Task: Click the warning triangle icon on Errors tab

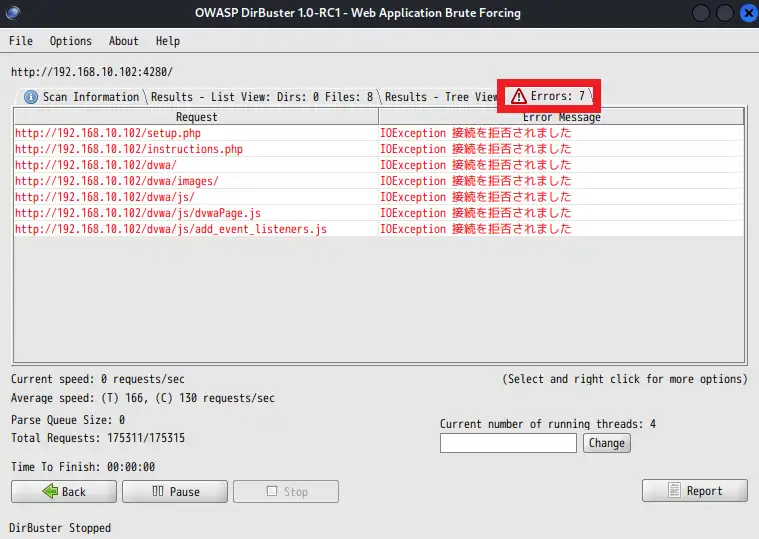Action: point(518,97)
